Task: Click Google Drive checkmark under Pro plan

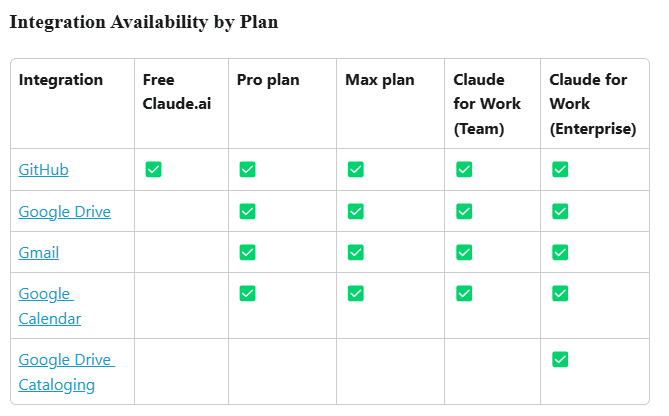Action: 247,211
